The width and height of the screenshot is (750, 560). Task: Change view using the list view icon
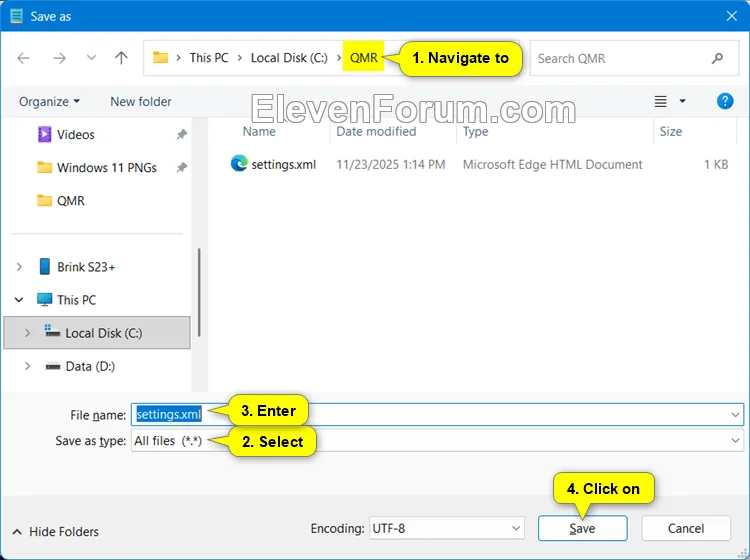click(x=661, y=101)
